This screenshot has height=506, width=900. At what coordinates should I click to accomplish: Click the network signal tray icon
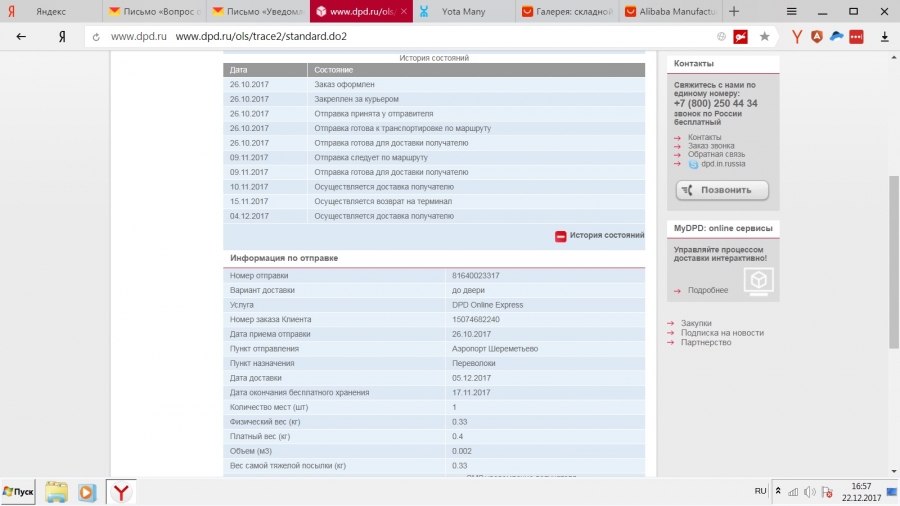point(793,492)
